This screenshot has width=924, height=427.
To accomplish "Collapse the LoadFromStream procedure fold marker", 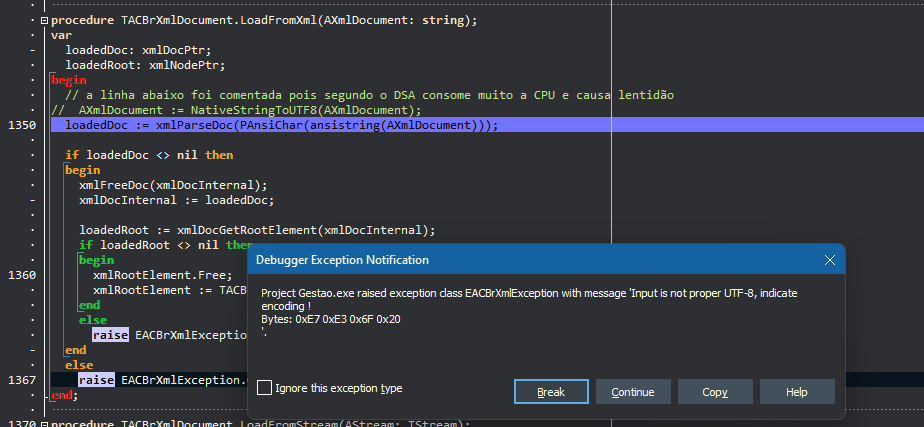I will point(44,424).
